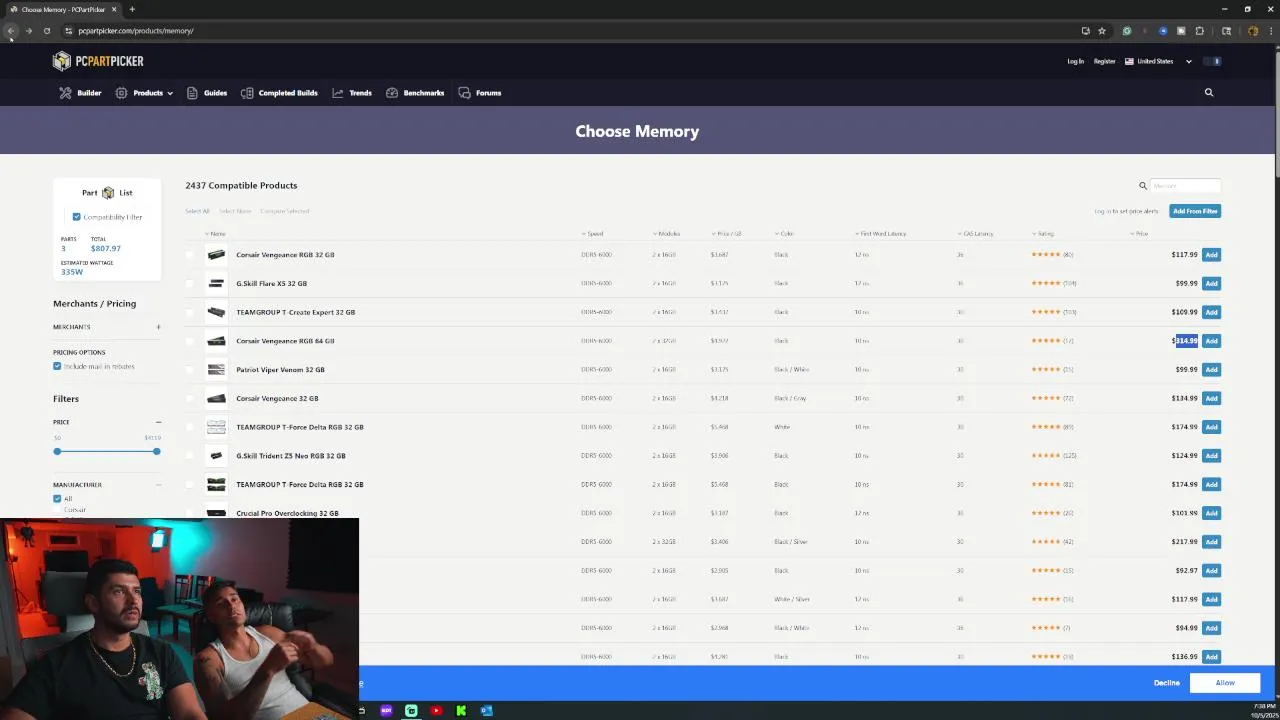This screenshot has width=1280, height=720.
Task: Click the PCPartPicker logo
Action: 98,61
